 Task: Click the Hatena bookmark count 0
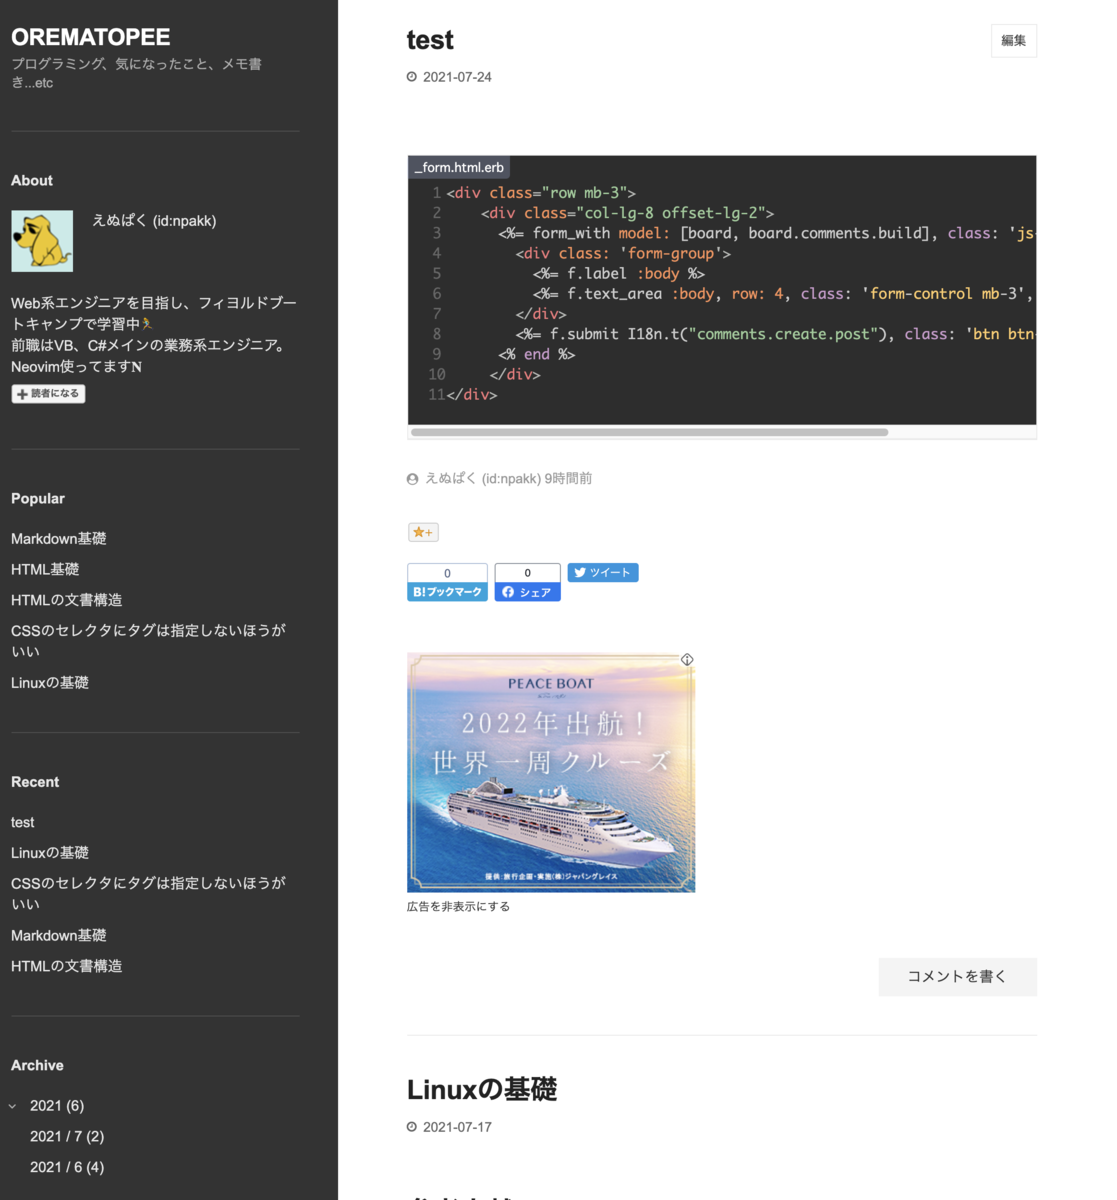(447, 573)
